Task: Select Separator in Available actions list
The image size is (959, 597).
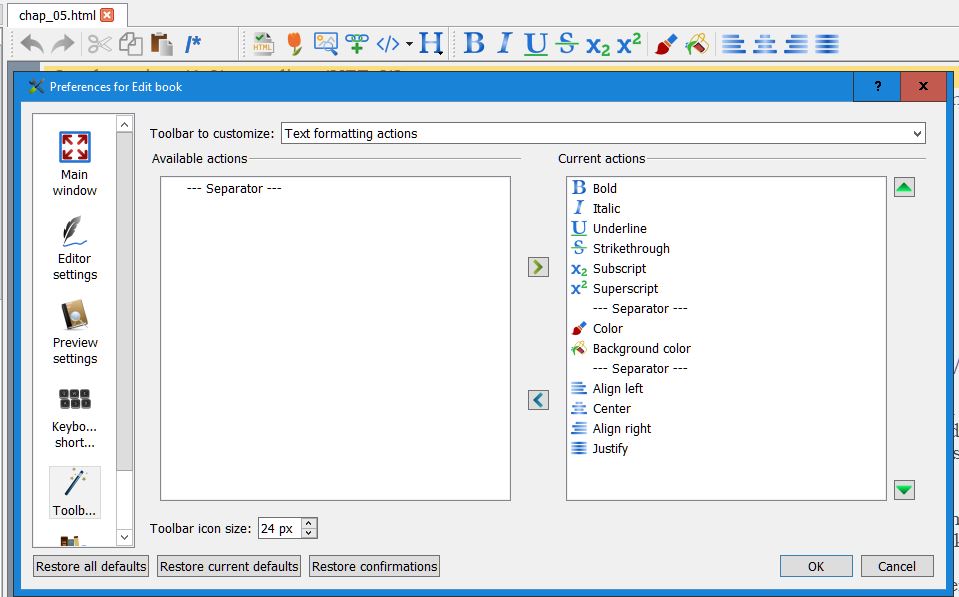Action: tap(234, 188)
